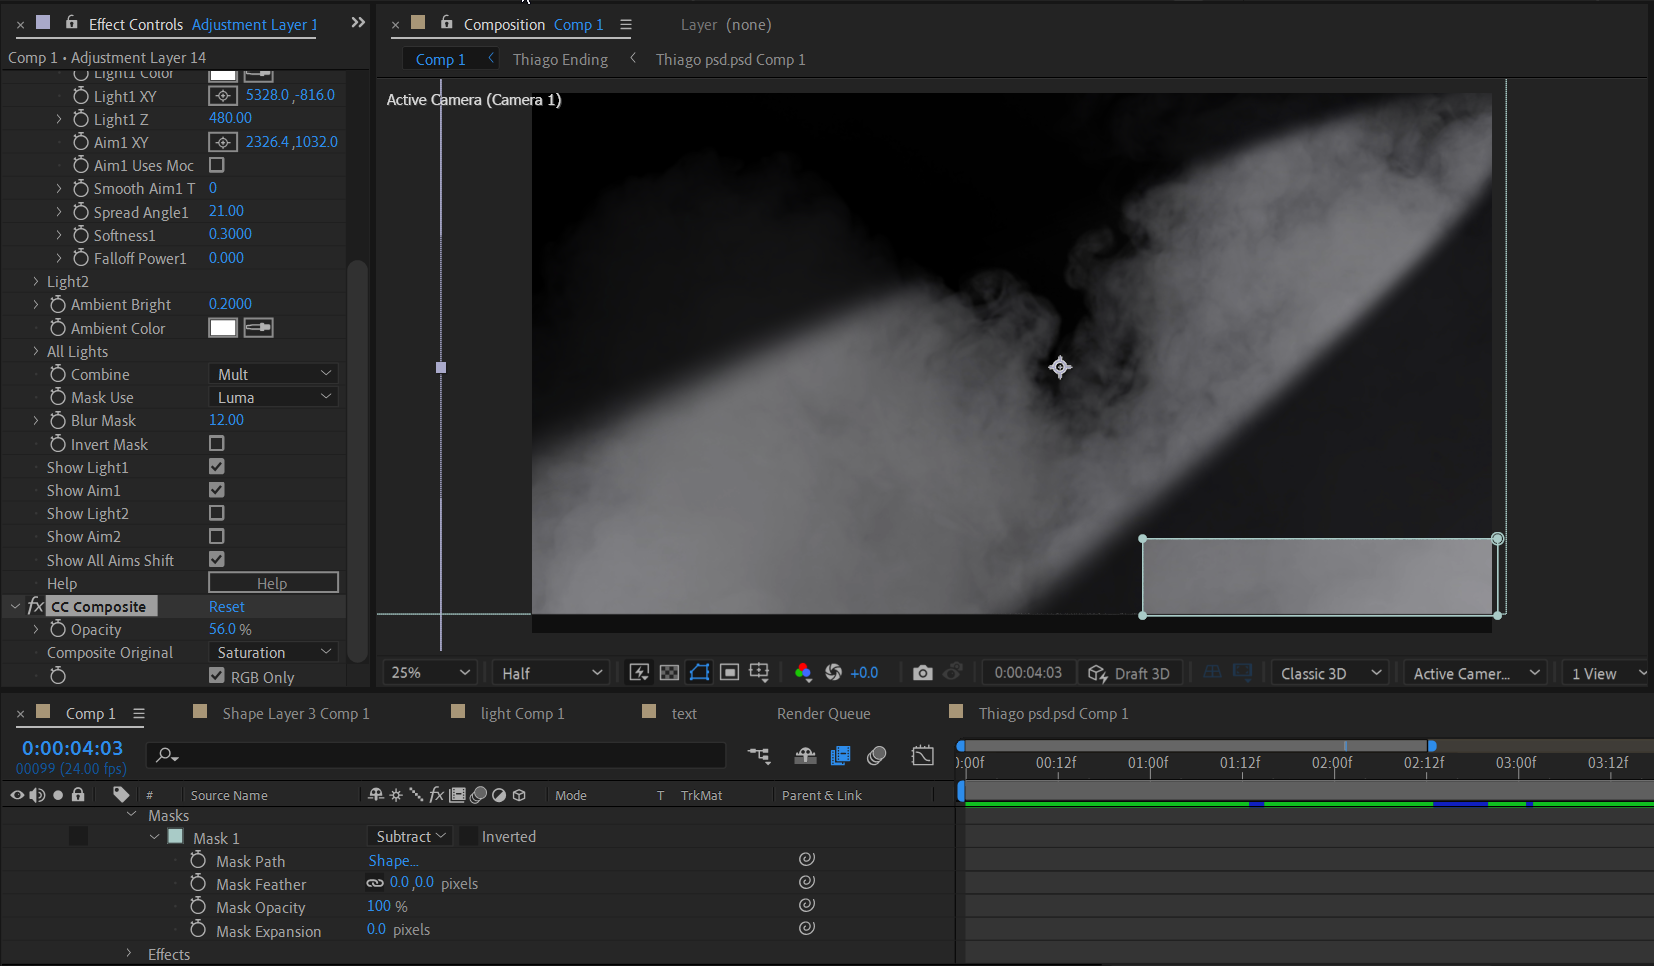Open the Shape dialog for Mask Path
The height and width of the screenshot is (966, 1654).
[393, 860]
